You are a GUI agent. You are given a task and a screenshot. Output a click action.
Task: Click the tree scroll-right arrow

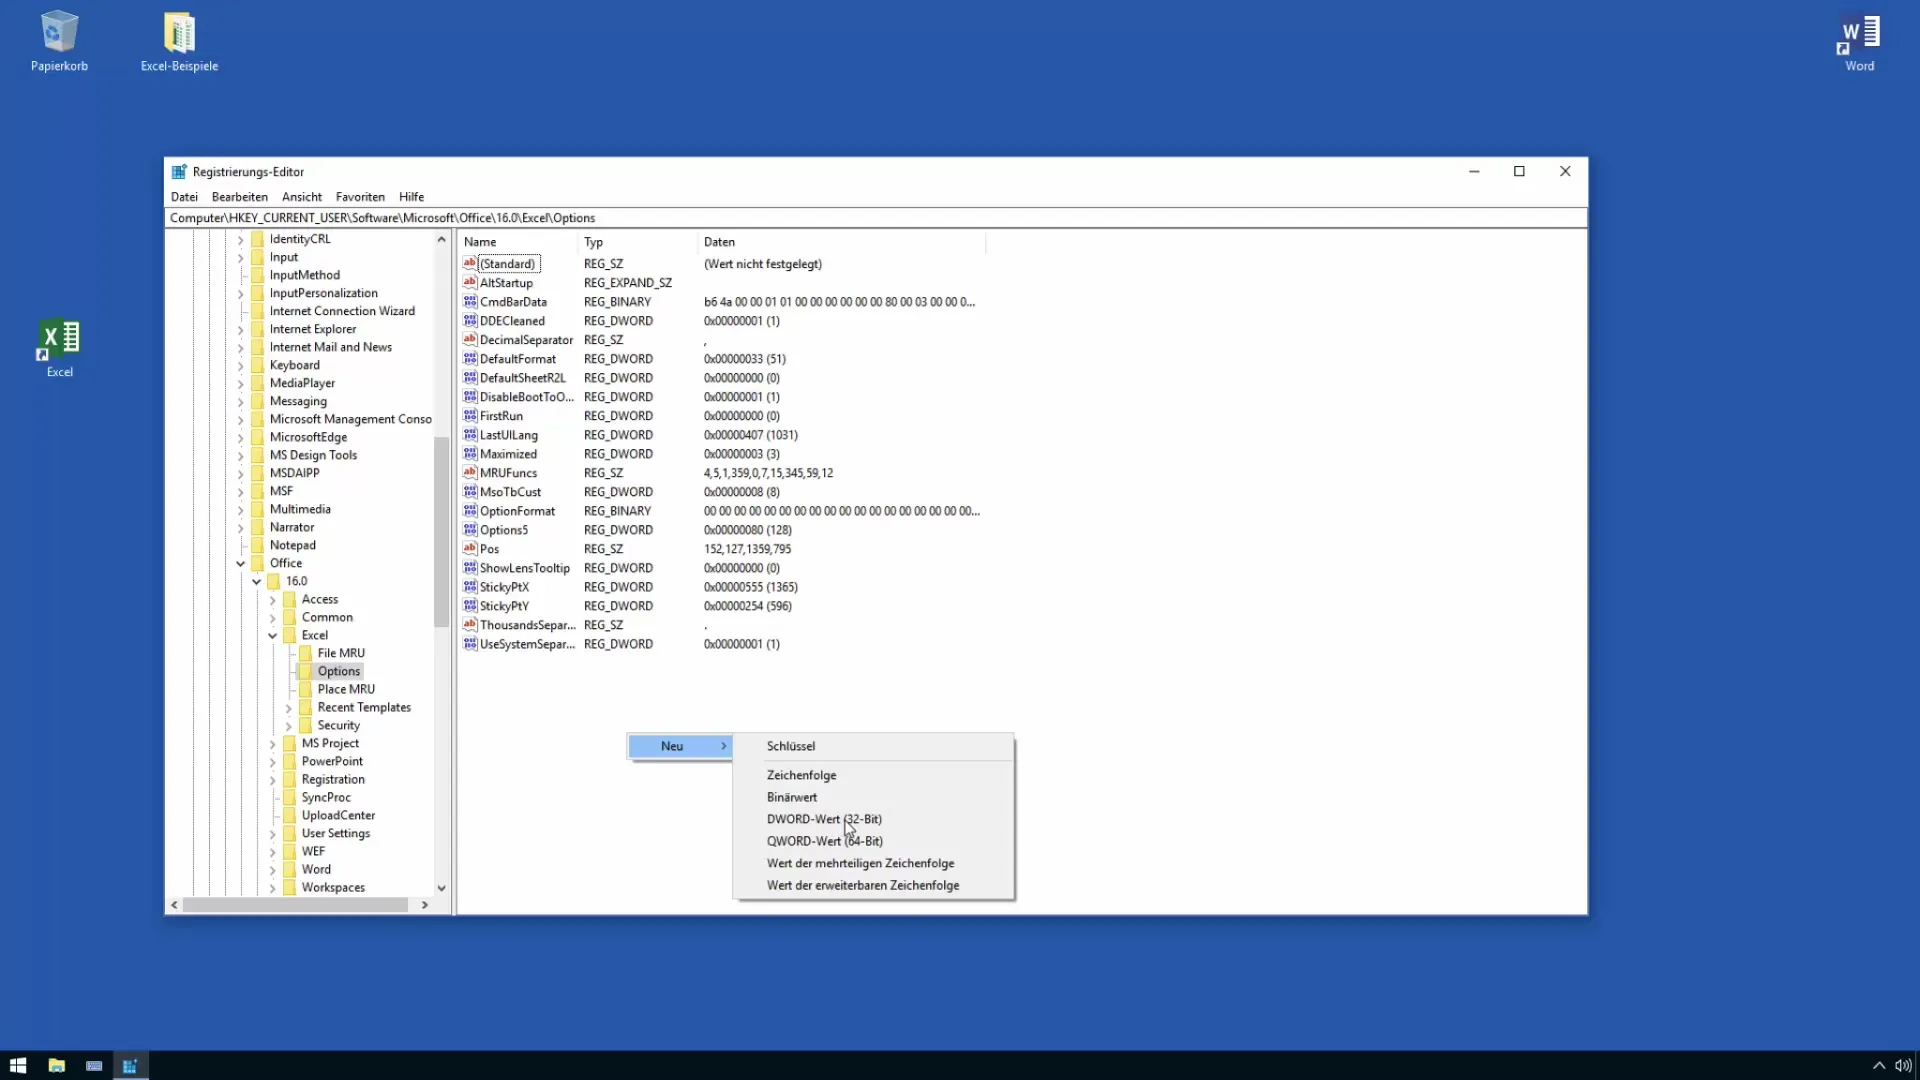[x=425, y=905]
